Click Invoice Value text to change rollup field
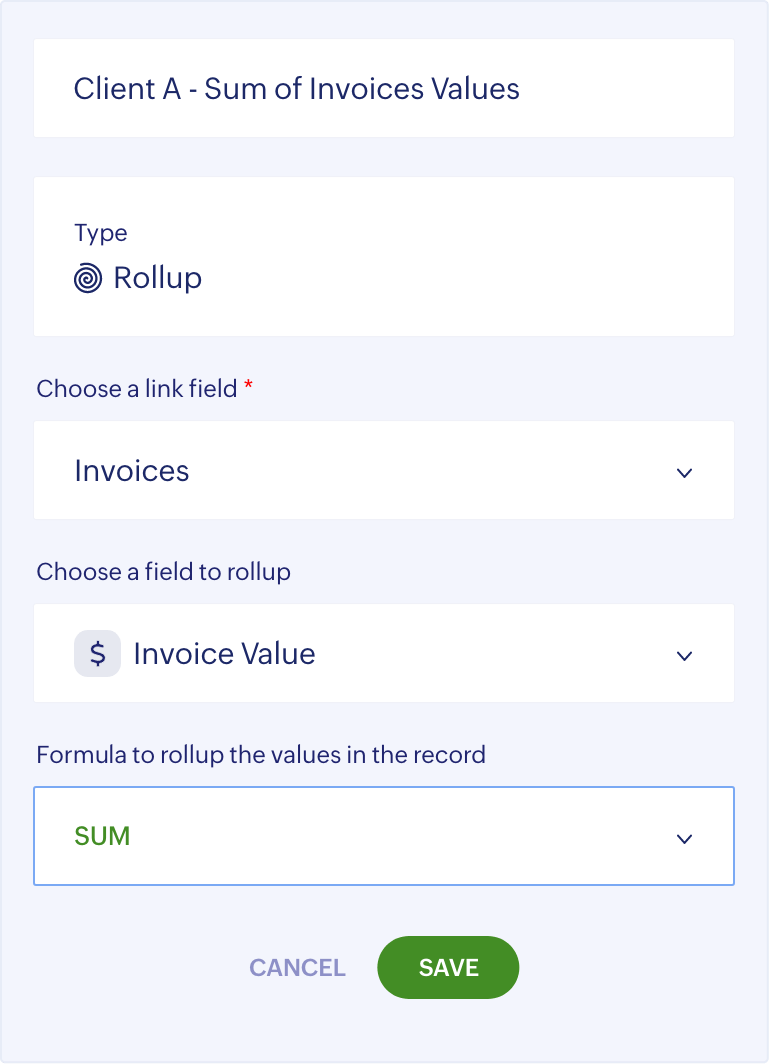The width and height of the screenshot is (769, 1064). pos(225,653)
